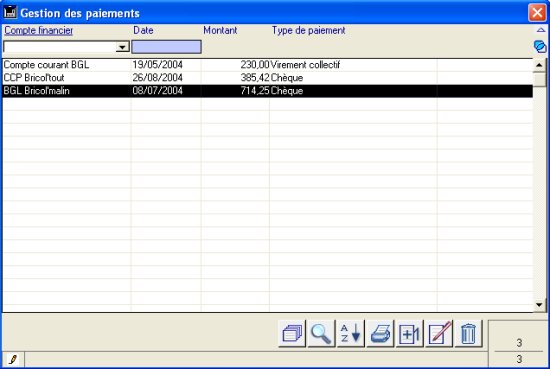Sort the list with A-Z icon
This screenshot has height=369, width=550.
coord(351,334)
